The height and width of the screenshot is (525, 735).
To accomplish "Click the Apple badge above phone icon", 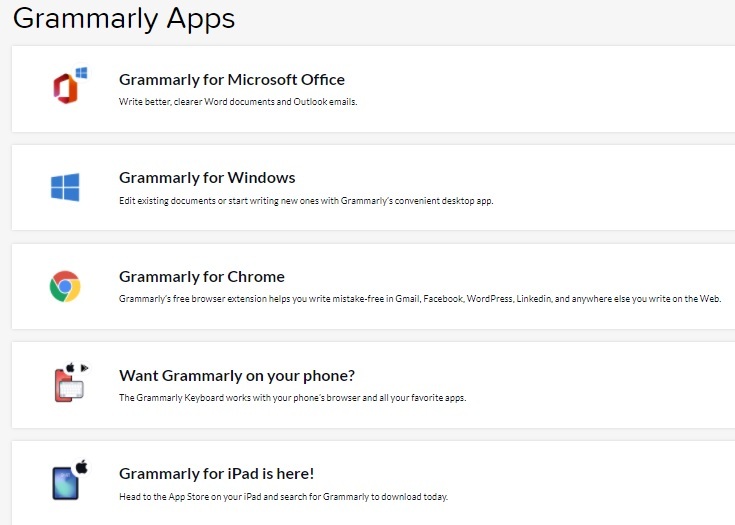I will (x=70, y=368).
